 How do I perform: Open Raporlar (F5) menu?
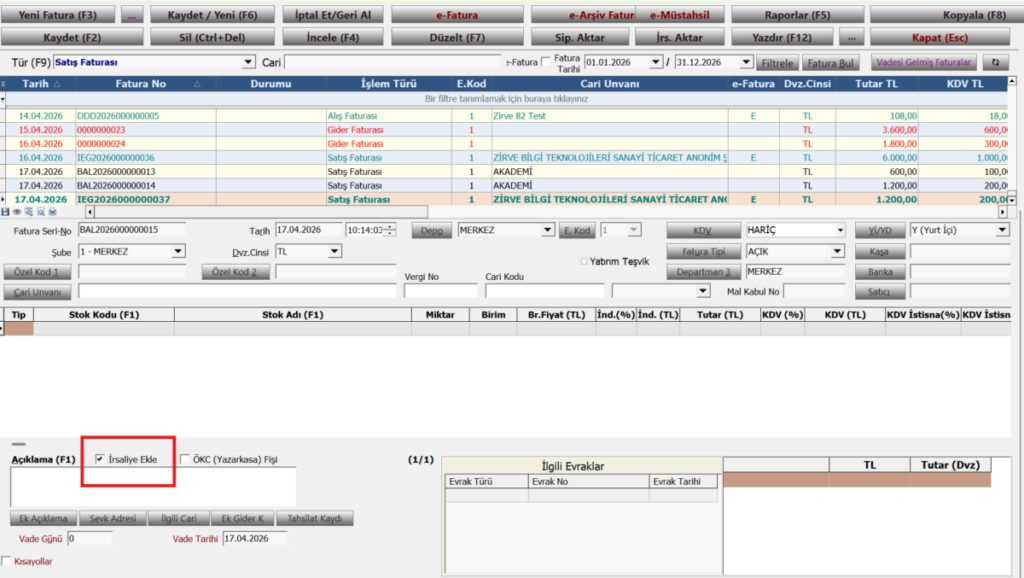click(797, 15)
